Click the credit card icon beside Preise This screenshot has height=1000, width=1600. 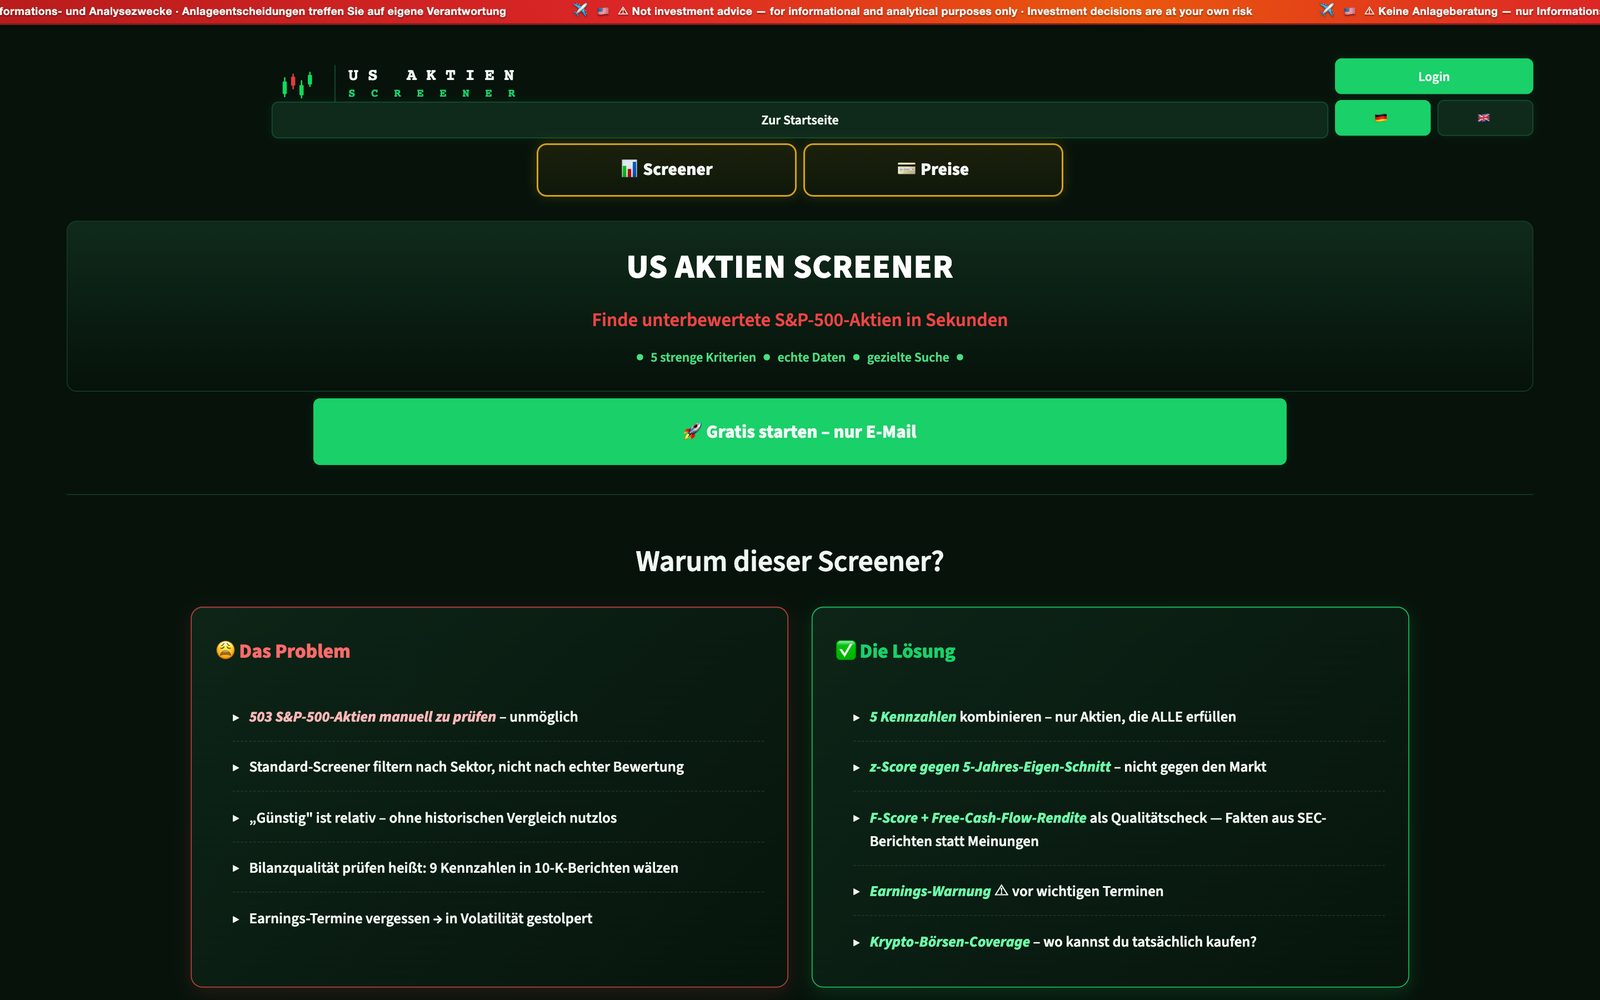pyautogui.click(x=906, y=168)
